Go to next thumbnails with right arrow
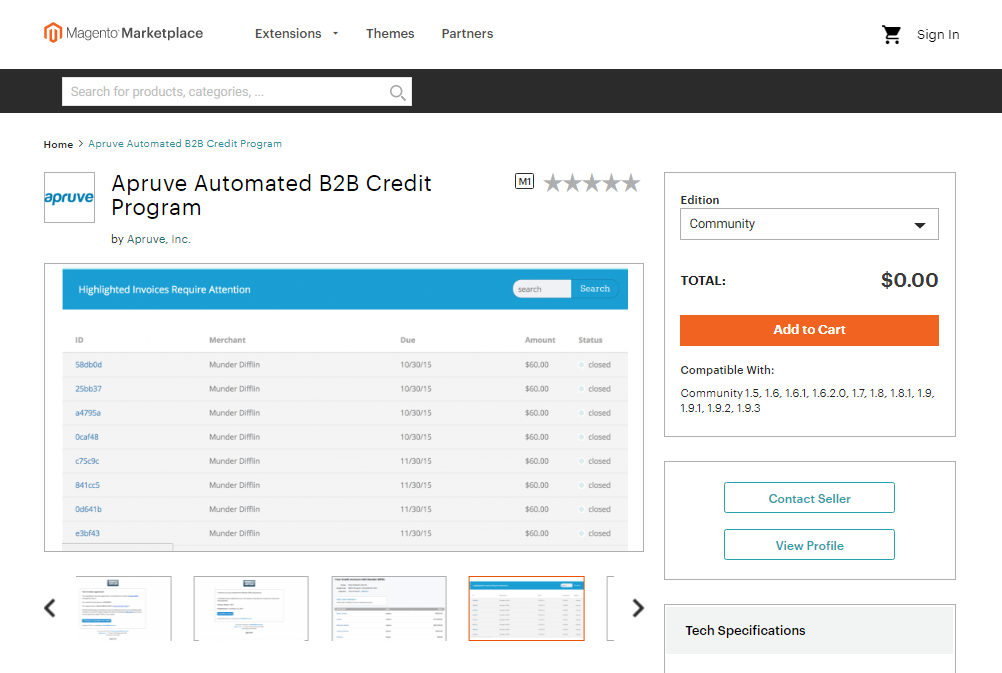 [x=638, y=608]
